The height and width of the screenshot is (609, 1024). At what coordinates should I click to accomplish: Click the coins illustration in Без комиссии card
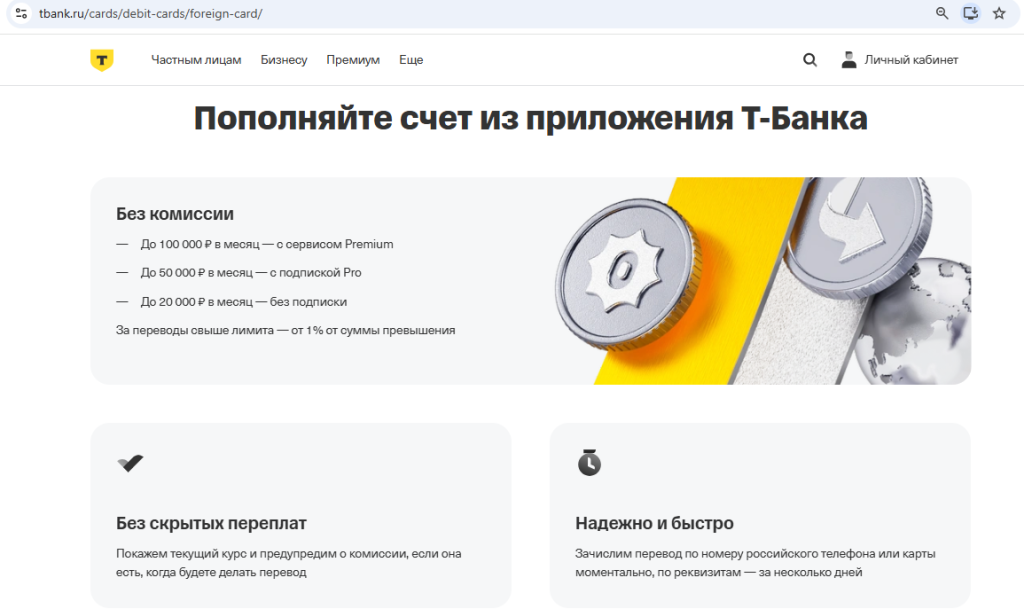pos(761,281)
